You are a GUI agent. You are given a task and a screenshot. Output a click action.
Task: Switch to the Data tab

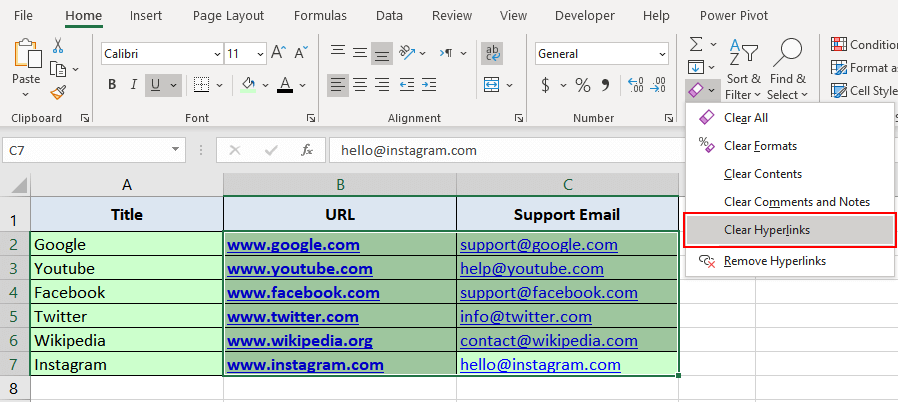point(389,15)
